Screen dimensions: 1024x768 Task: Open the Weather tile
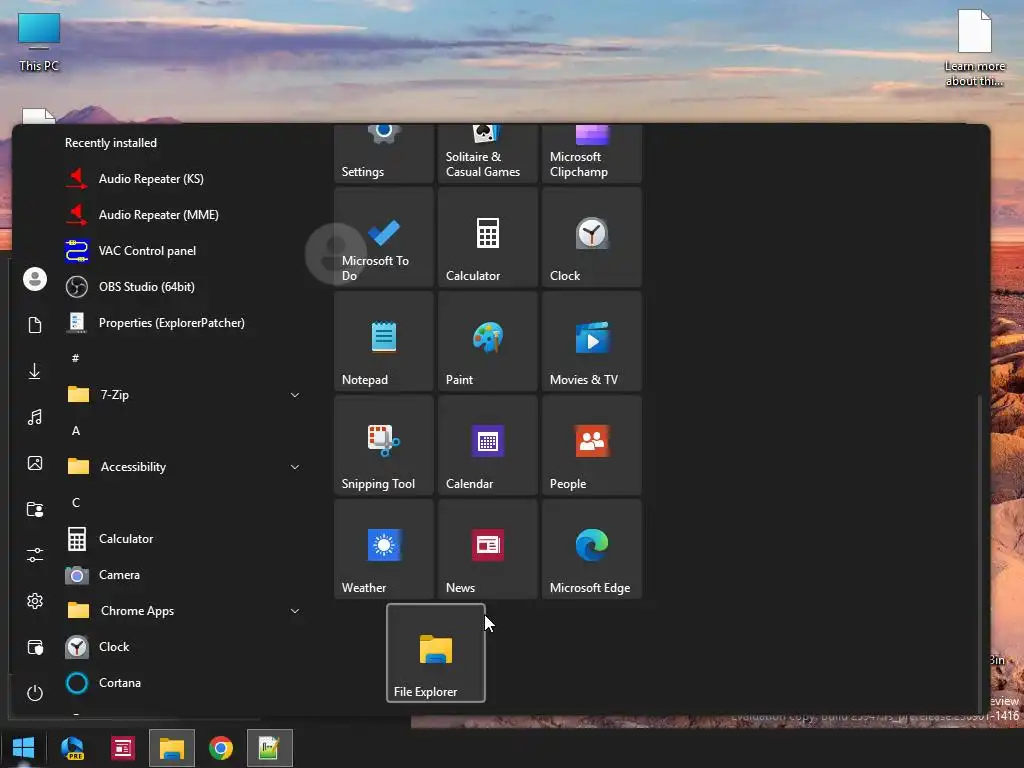pos(384,549)
